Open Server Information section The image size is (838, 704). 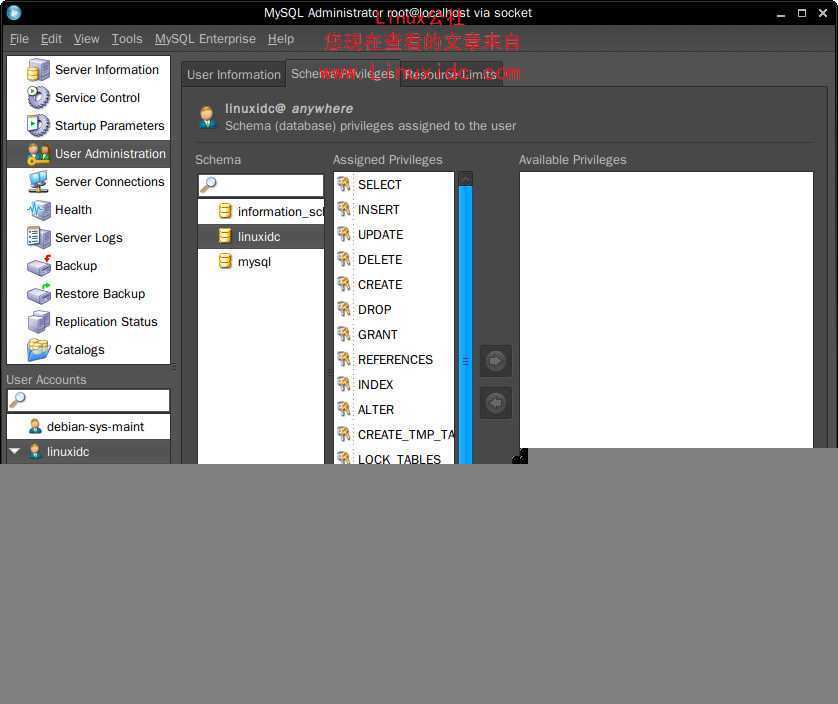pyautogui.click(x=89, y=70)
